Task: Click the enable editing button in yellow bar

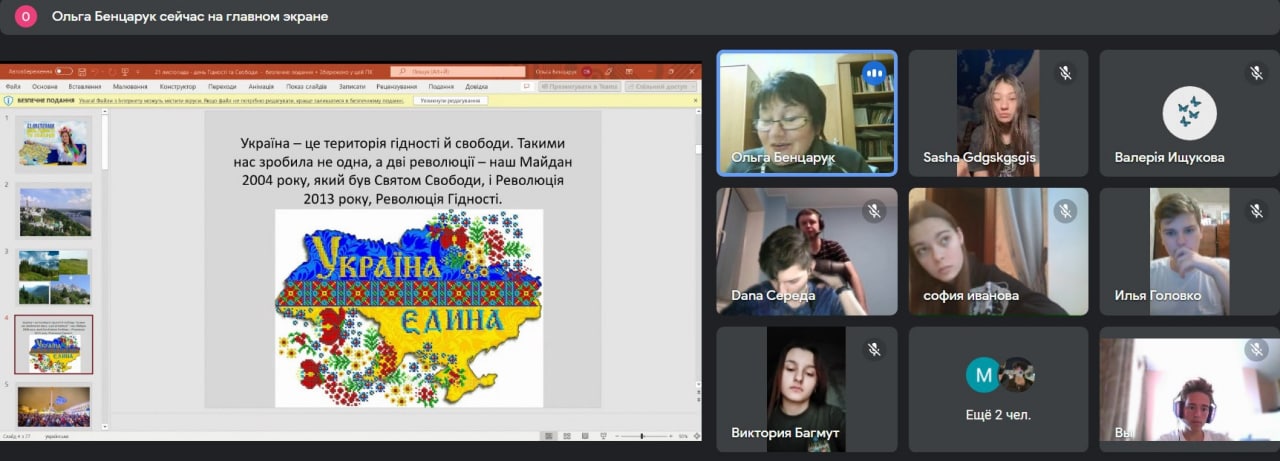Action: pos(451,101)
